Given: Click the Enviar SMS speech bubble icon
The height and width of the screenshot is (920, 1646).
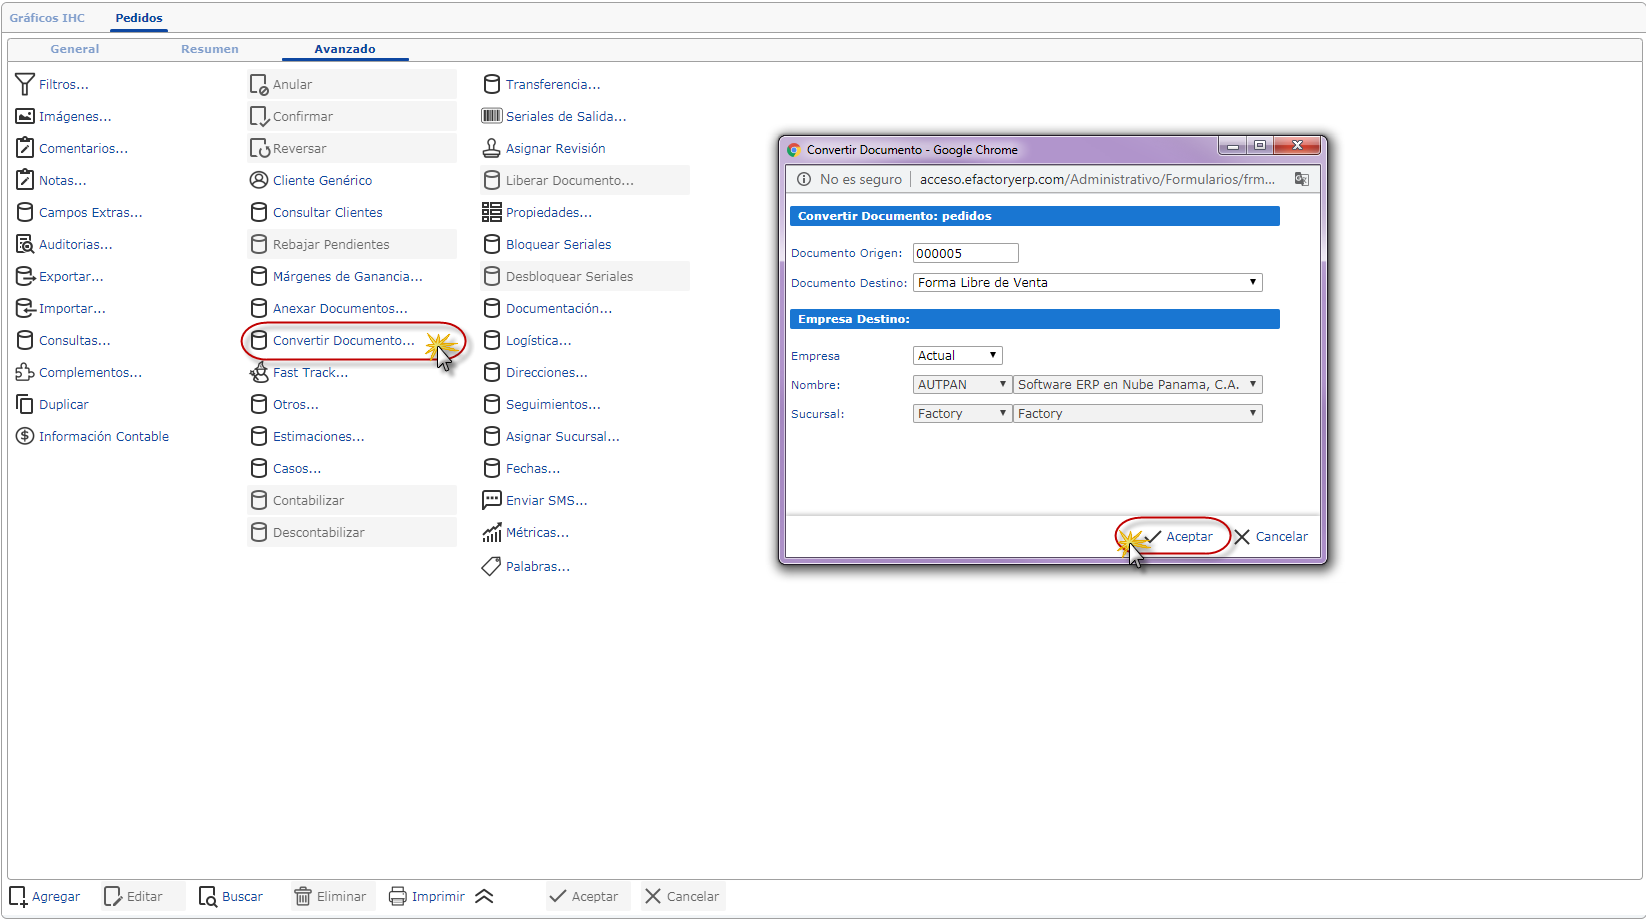Looking at the screenshot, I should pos(491,500).
